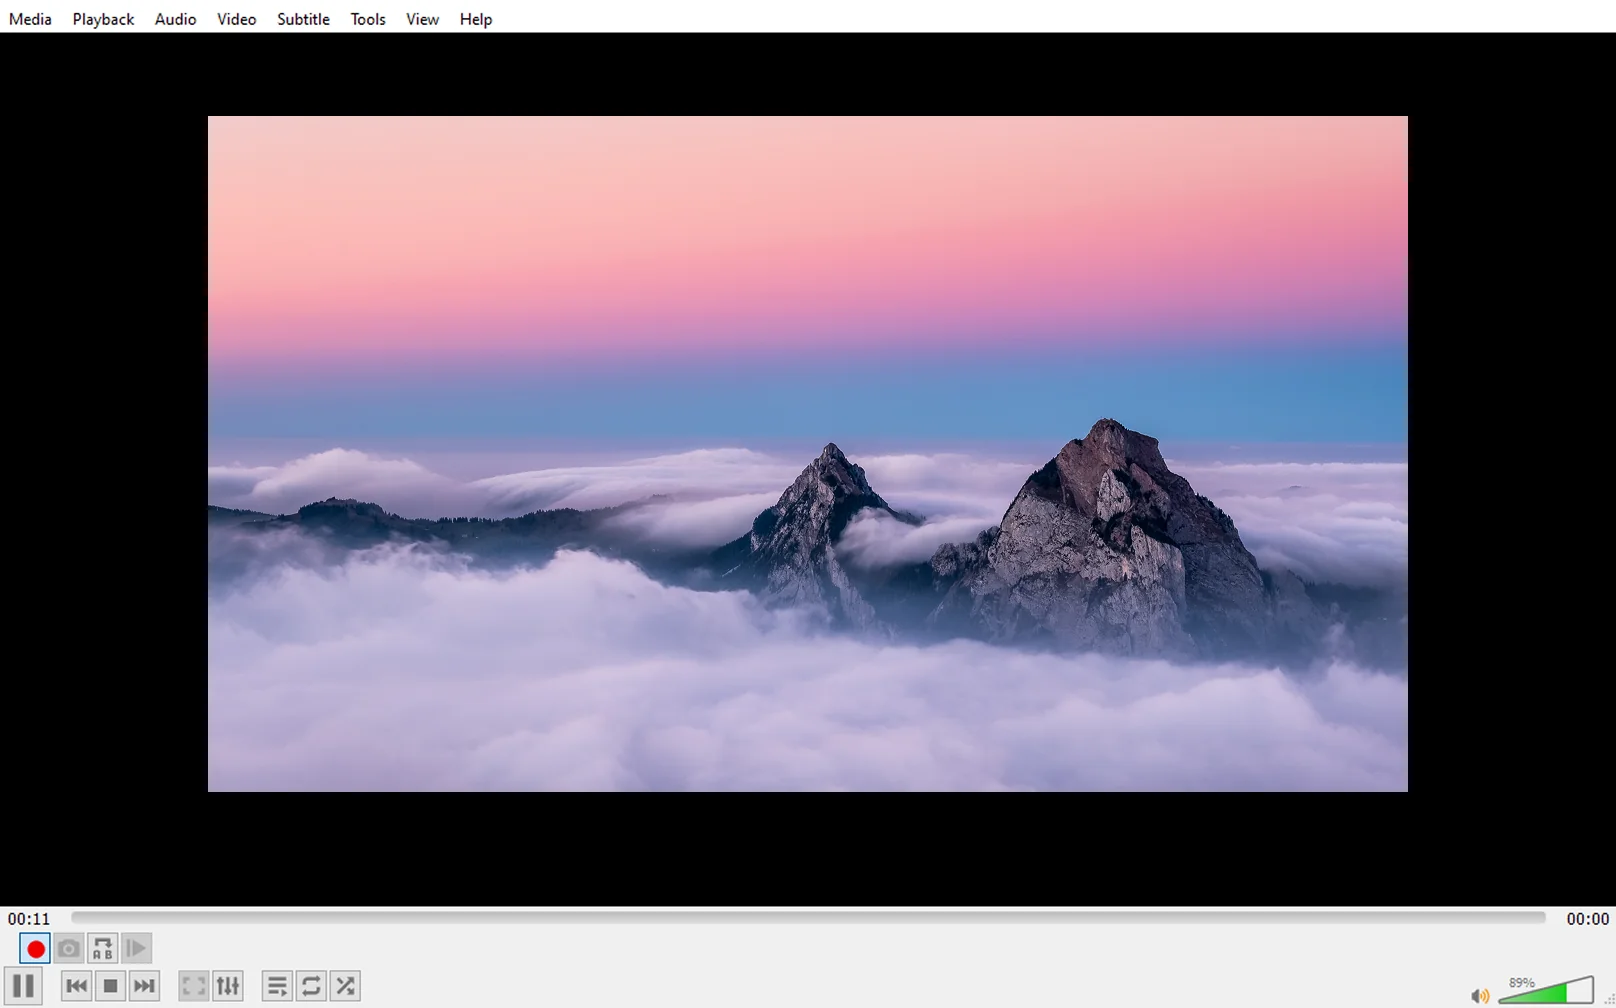The height and width of the screenshot is (1008, 1616).
Task: Open extended settings equalizer icon
Action: (x=228, y=987)
